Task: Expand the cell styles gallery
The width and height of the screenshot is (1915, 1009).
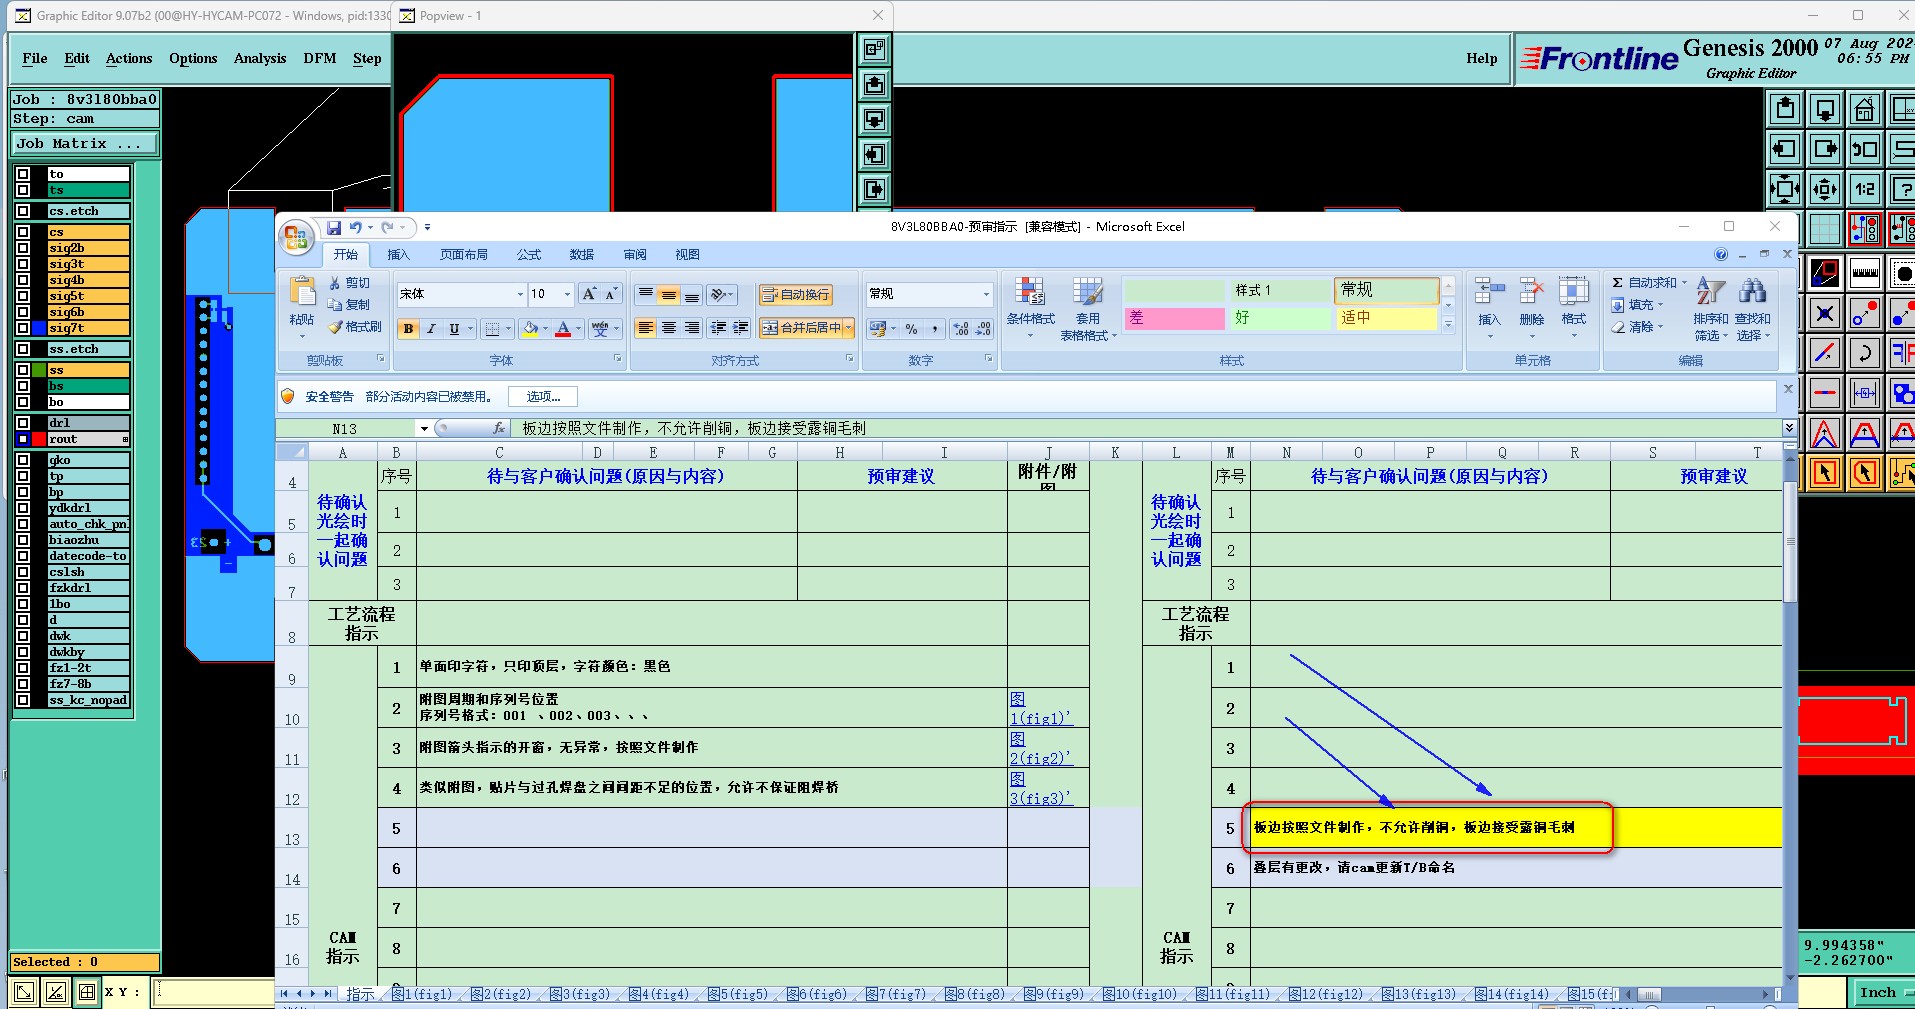Action: 1448,325
